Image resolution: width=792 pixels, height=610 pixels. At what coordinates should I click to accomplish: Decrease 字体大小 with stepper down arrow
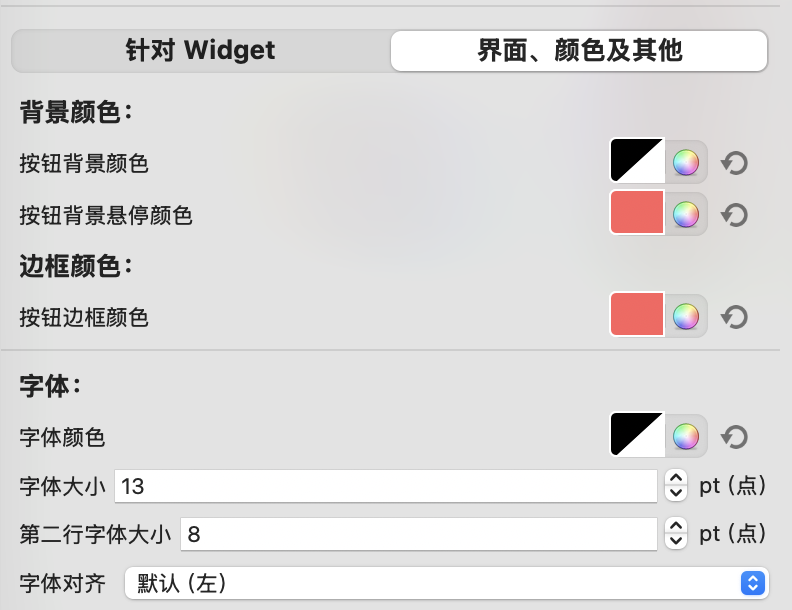pyautogui.click(x=676, y=493)
